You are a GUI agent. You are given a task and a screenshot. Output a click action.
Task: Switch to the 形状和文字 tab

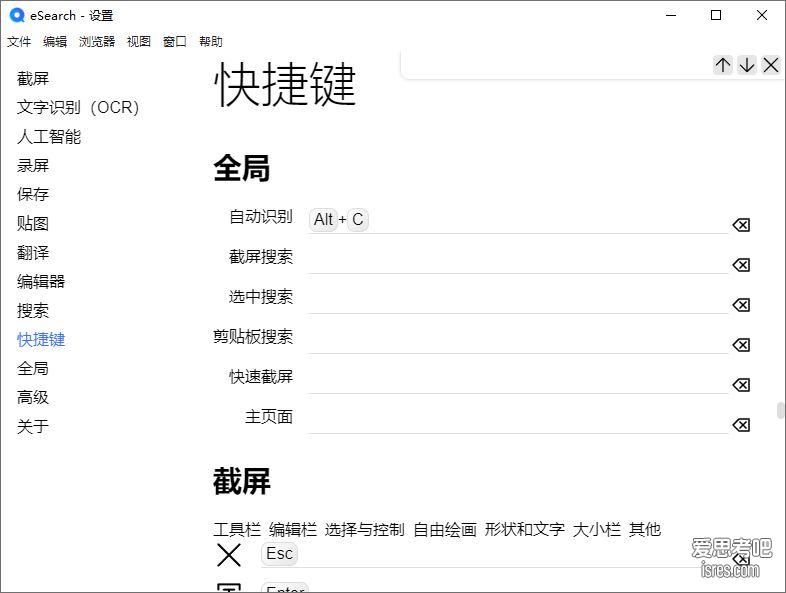click(x=524, y=529)
